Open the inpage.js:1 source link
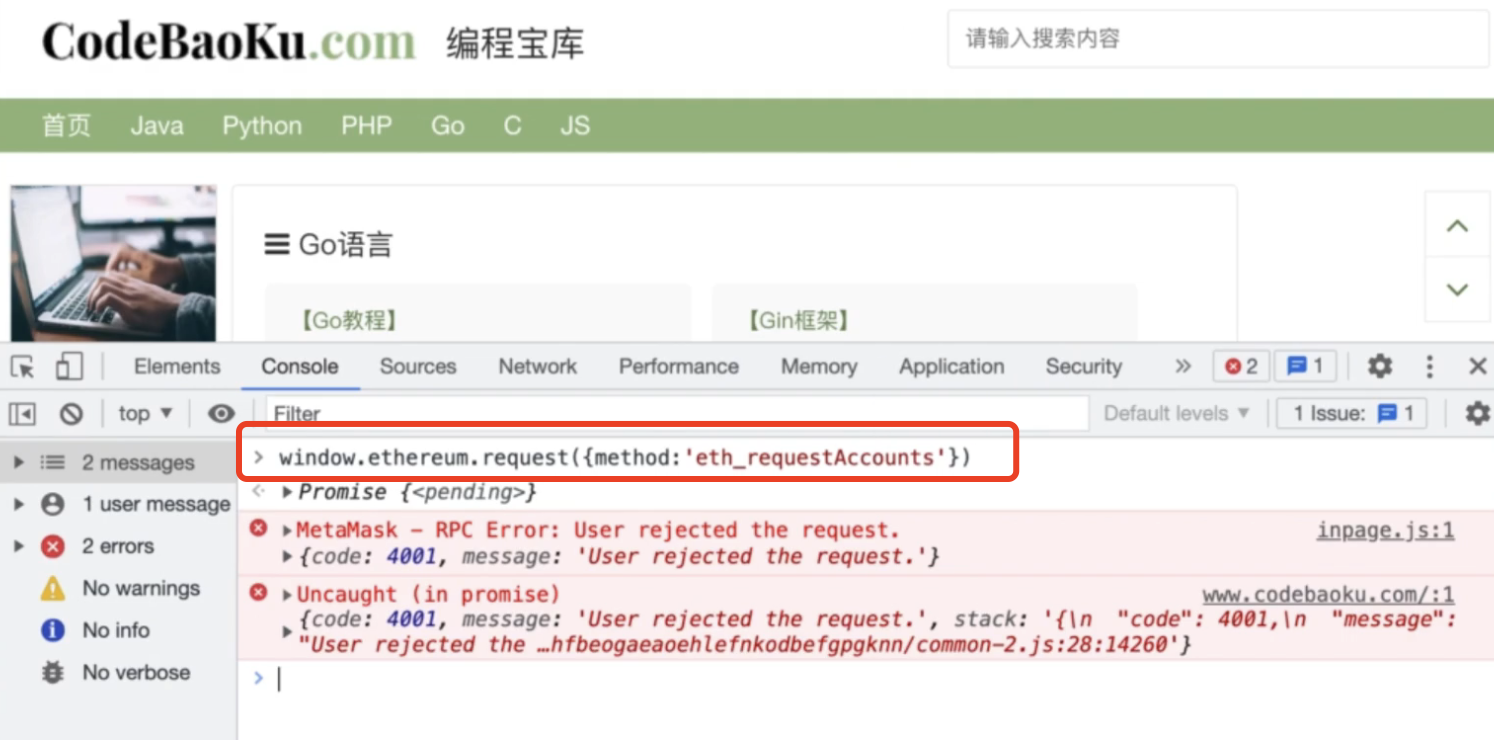 pyautogui.click(x=1384, y=530)
